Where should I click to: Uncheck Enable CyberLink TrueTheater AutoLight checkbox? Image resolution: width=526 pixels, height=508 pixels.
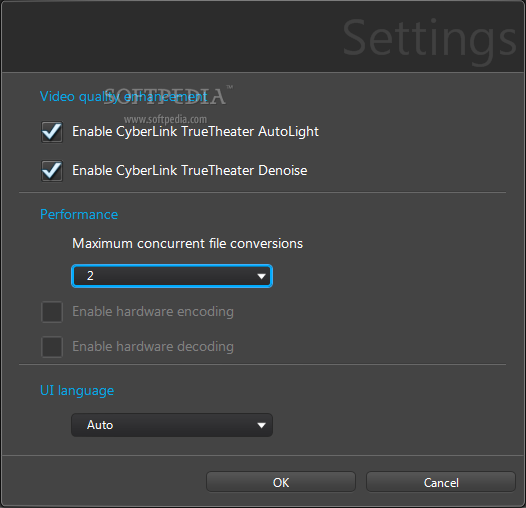52,132
